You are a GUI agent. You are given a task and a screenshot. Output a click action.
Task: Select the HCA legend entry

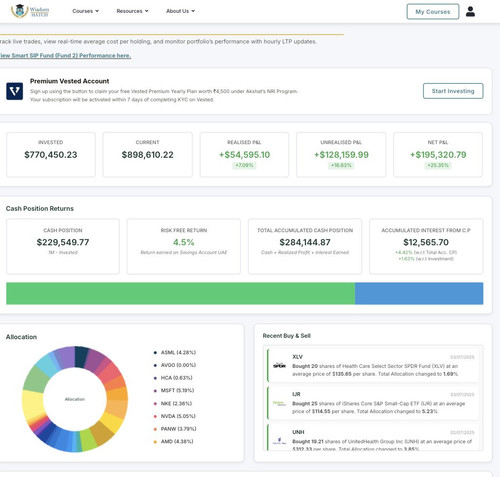pyautogui.click(x=173, y=378)
